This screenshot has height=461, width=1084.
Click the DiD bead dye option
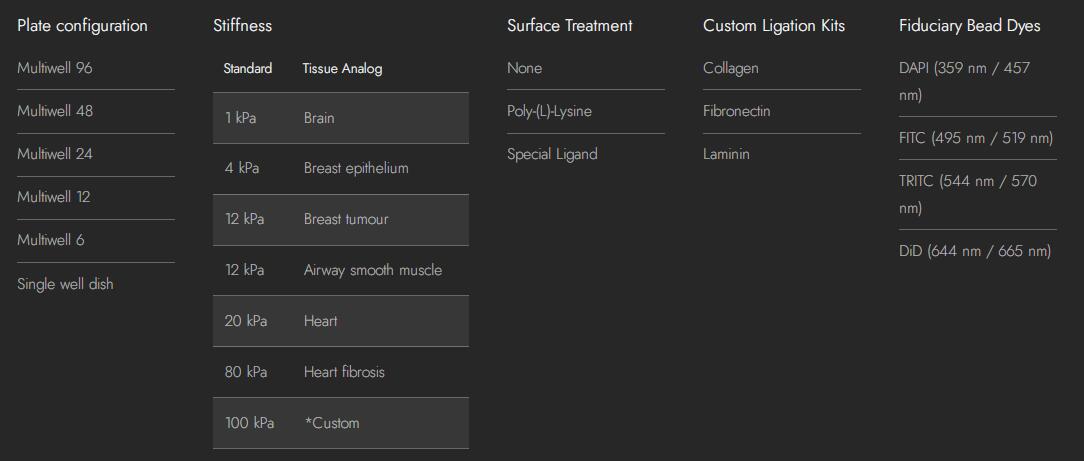click(x=975, y=251)
